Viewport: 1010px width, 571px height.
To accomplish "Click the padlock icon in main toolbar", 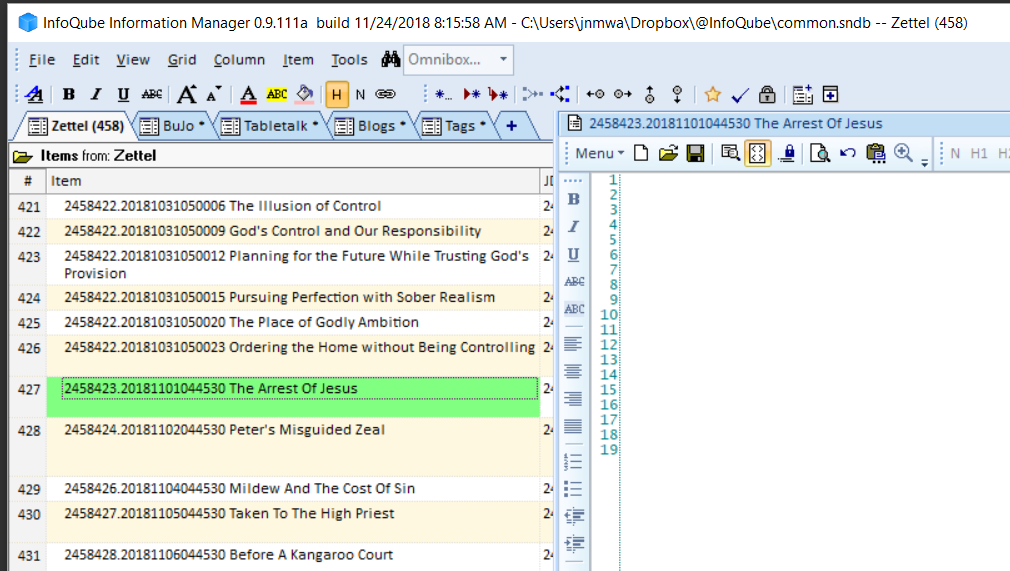I will pyautogui.click(x=767, y=95).
